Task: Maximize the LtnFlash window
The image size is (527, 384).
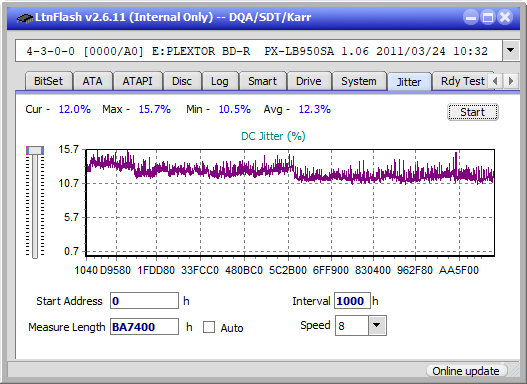Action: 488,17
